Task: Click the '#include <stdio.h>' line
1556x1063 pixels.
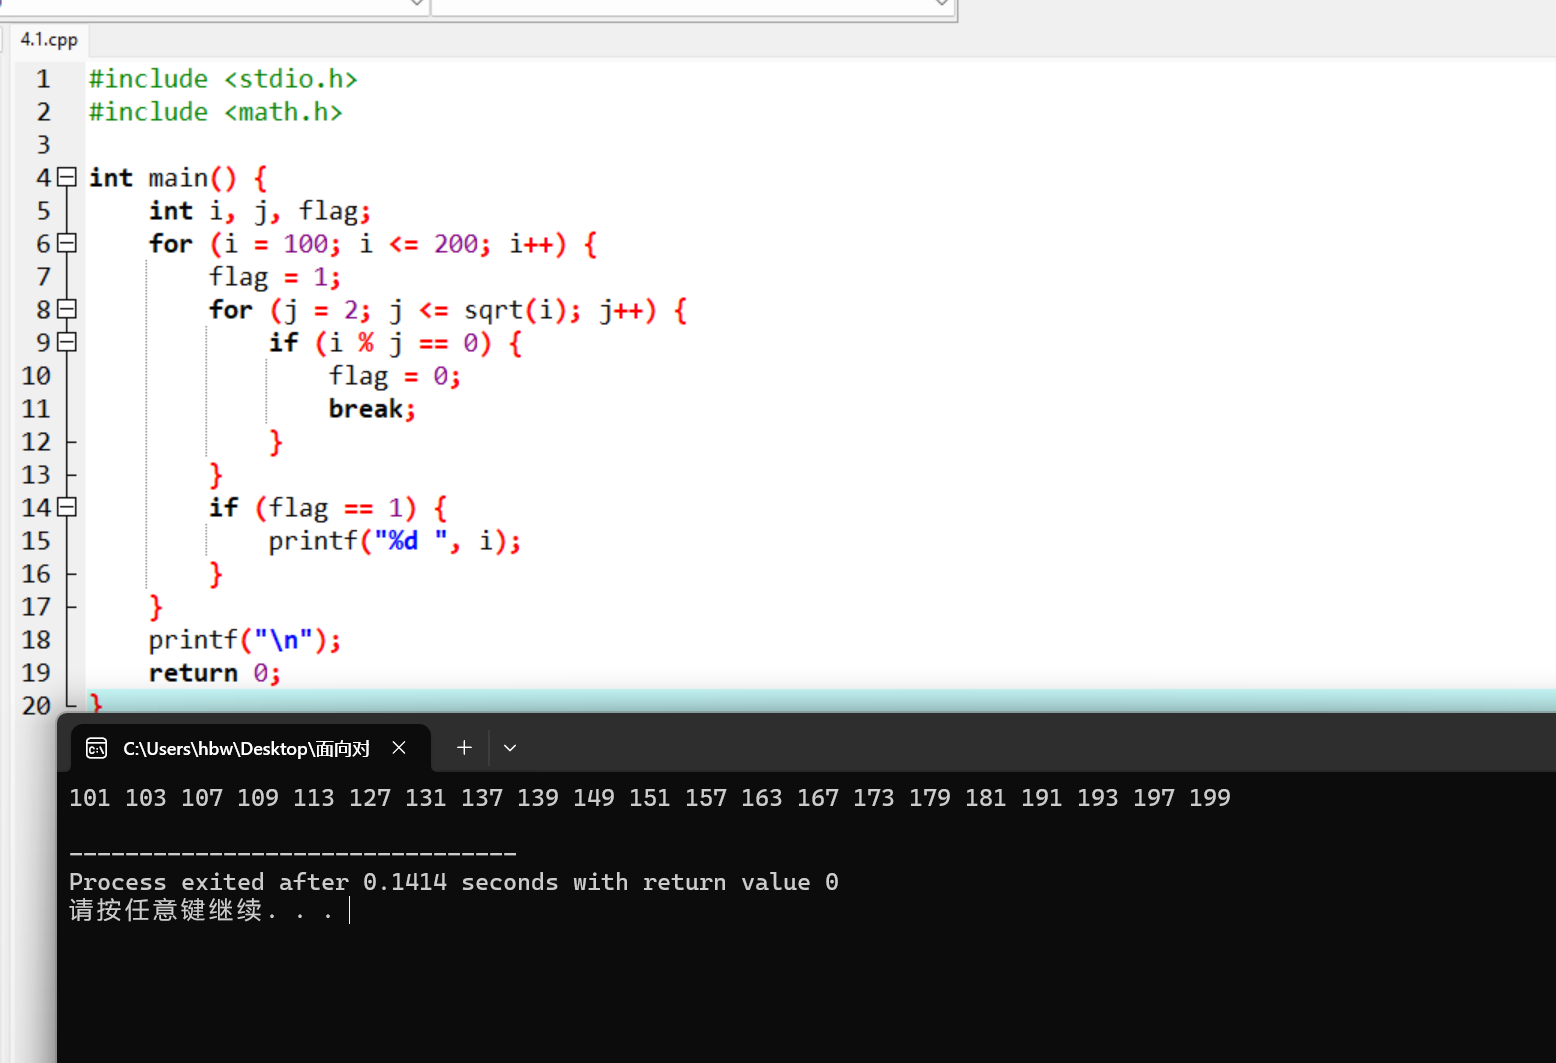Action: pos(223,79)
